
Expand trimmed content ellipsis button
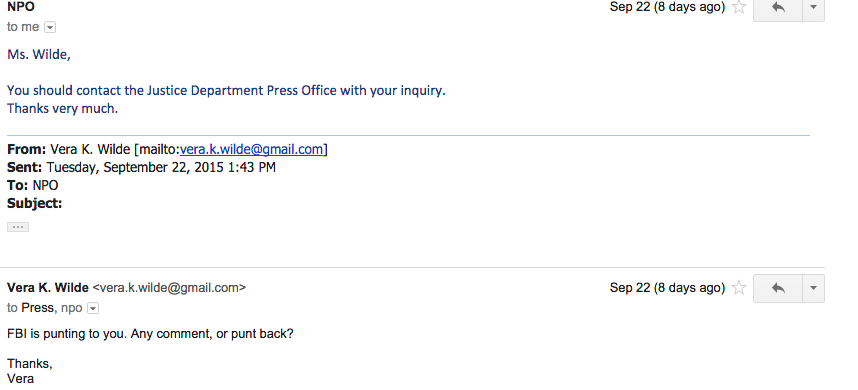click(18, 227)
